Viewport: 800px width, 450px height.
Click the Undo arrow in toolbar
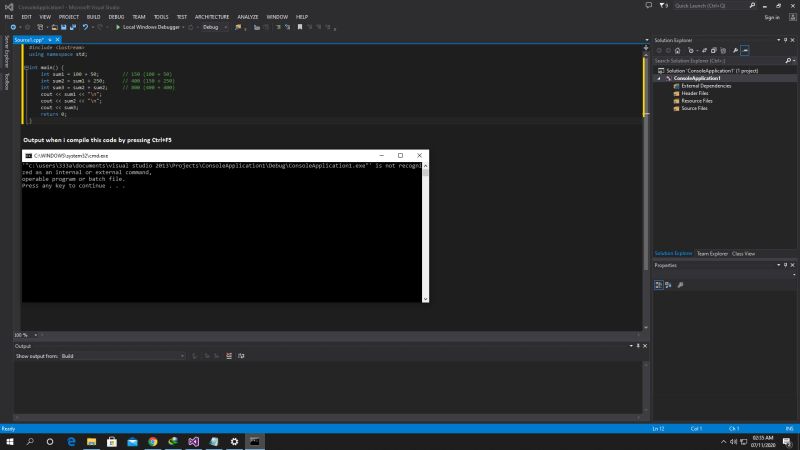click(85, 27)
